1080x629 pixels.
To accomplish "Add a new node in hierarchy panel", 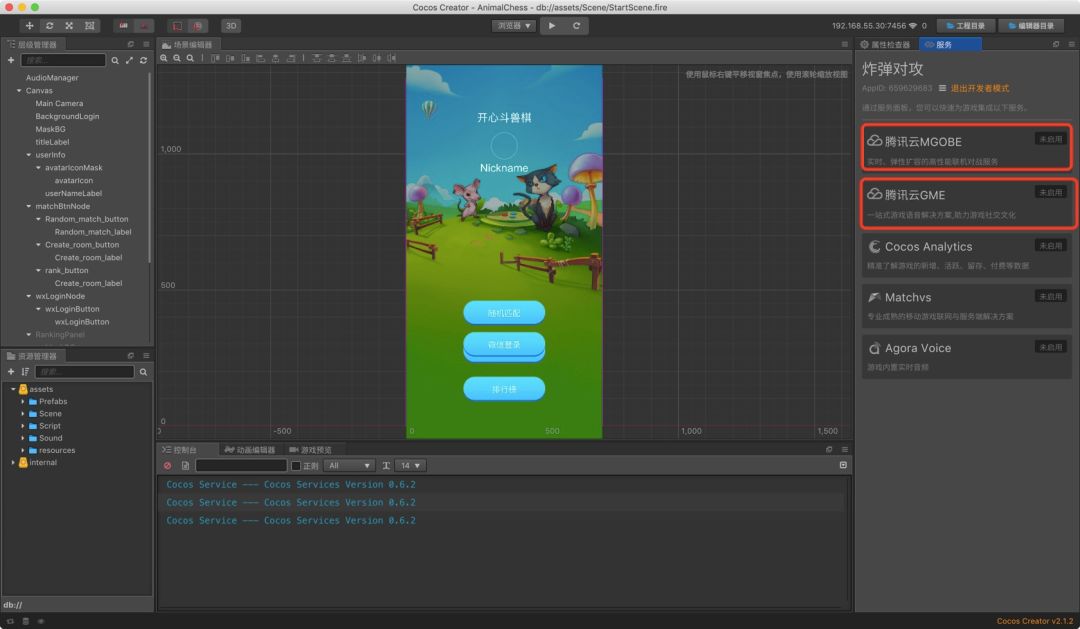I will pos(11,60).
